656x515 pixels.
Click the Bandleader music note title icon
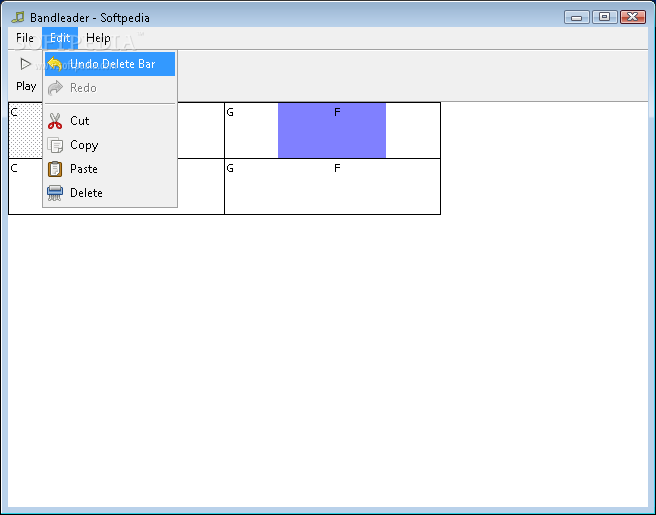pyautogui.click(x=18, y=17)
